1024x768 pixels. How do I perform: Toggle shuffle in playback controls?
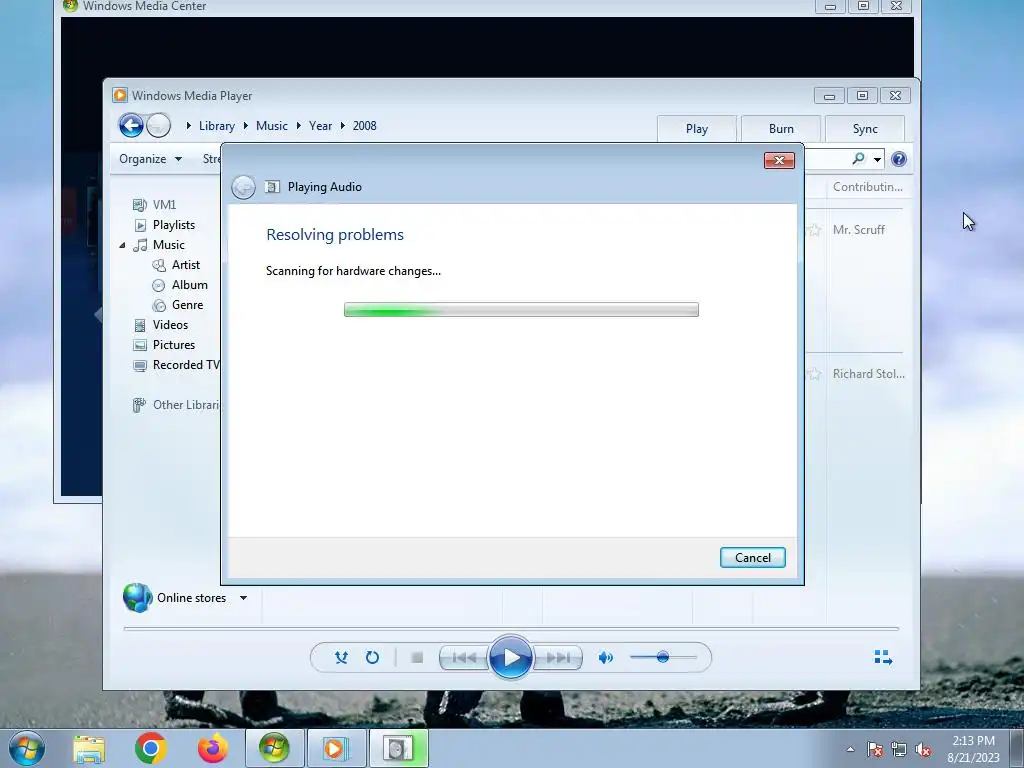pyautogui.click(x=341, y=658)
